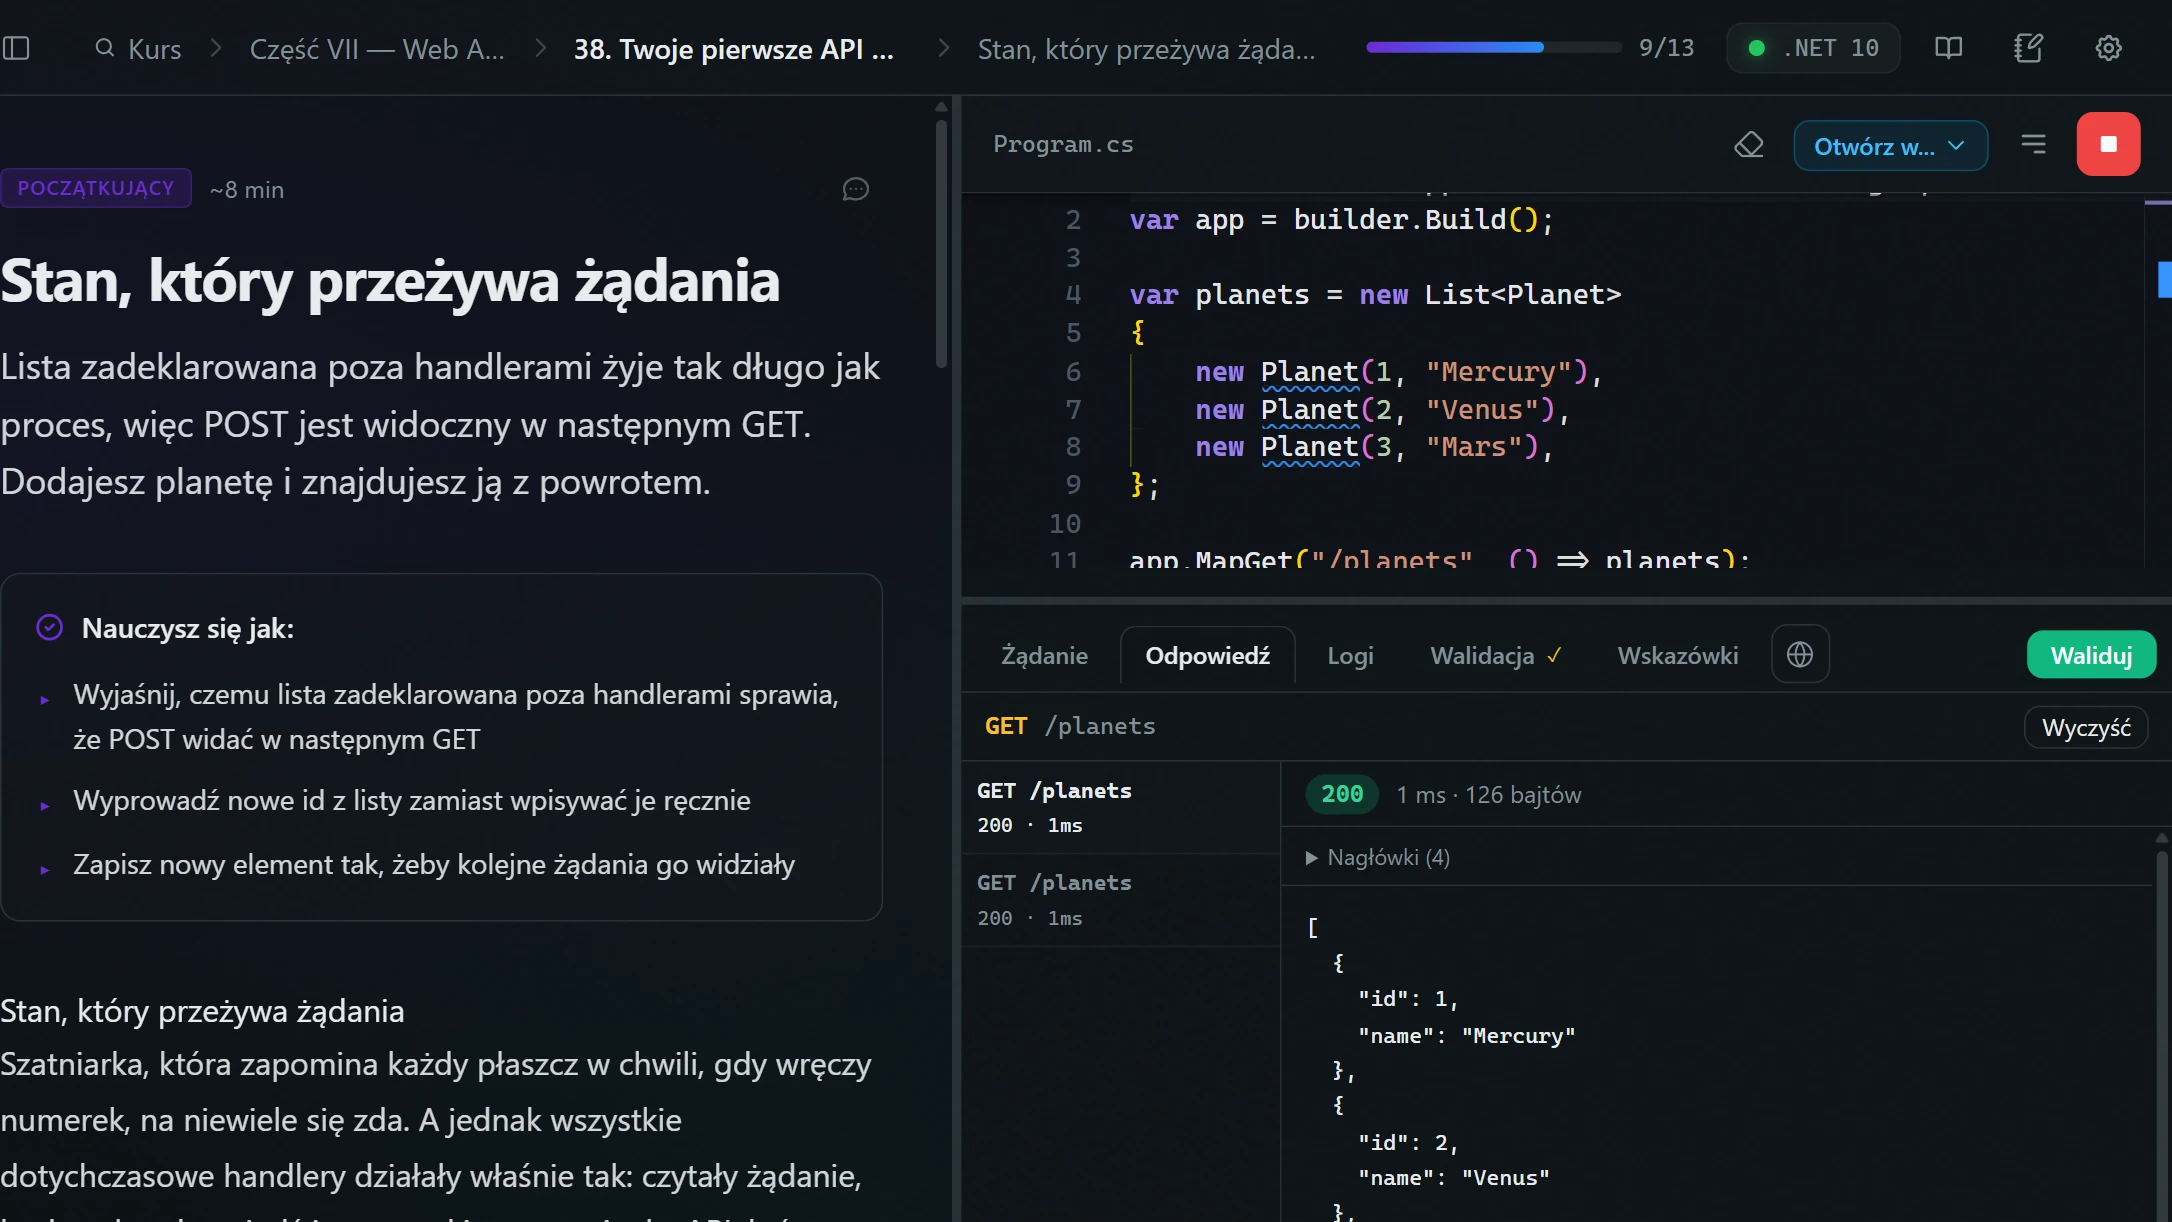2172x1222 pixels.
Task: Open the notes edit icon
Action: pos(2028,48)
